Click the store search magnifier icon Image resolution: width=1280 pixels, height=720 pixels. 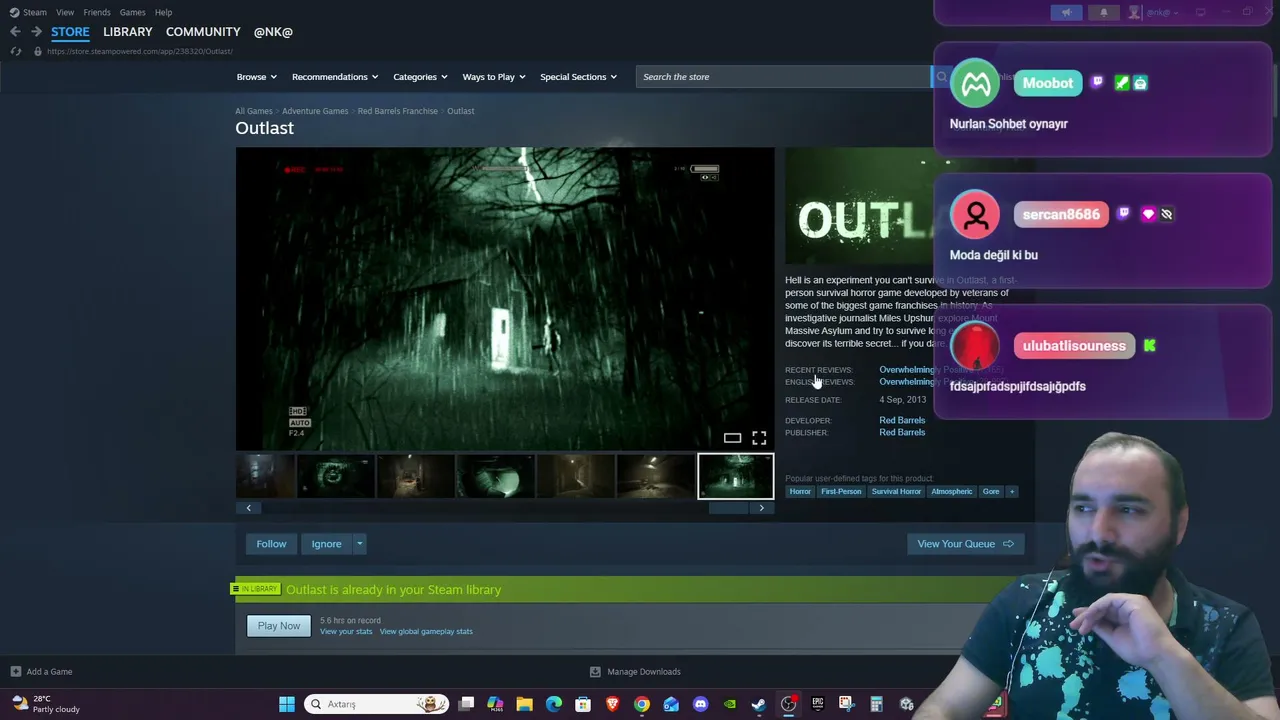coord(941,77)
